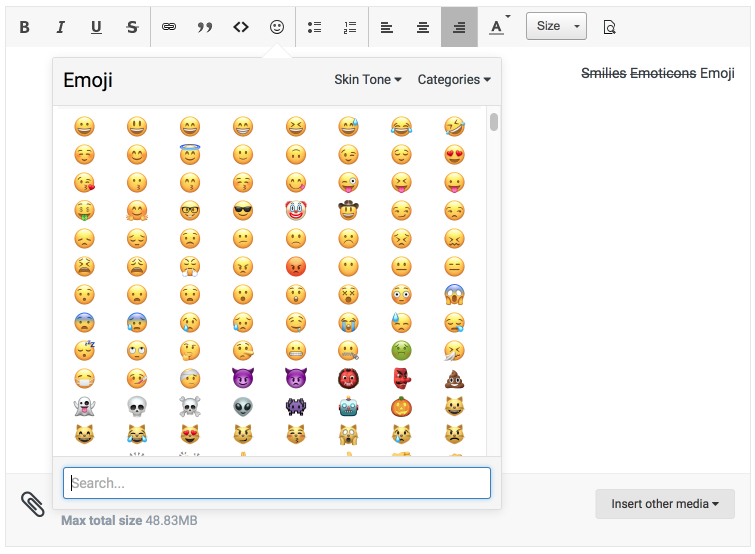
Task: Open the text color picker
Action: point(498,26)
